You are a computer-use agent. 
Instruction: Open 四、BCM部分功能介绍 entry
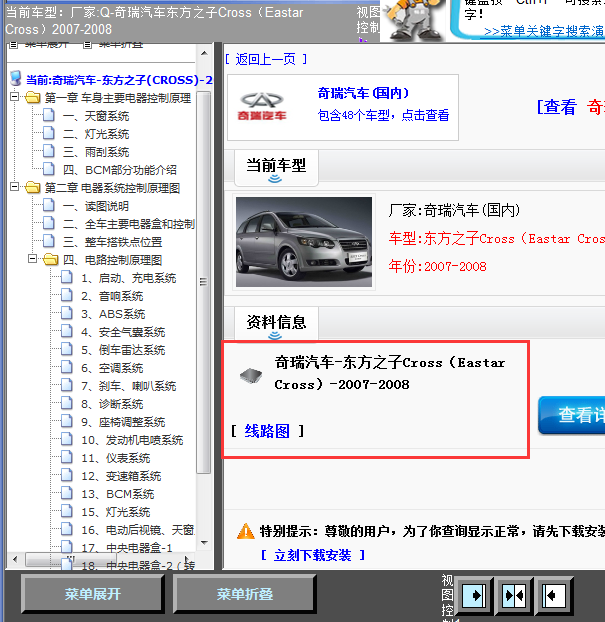pos(120,170)
